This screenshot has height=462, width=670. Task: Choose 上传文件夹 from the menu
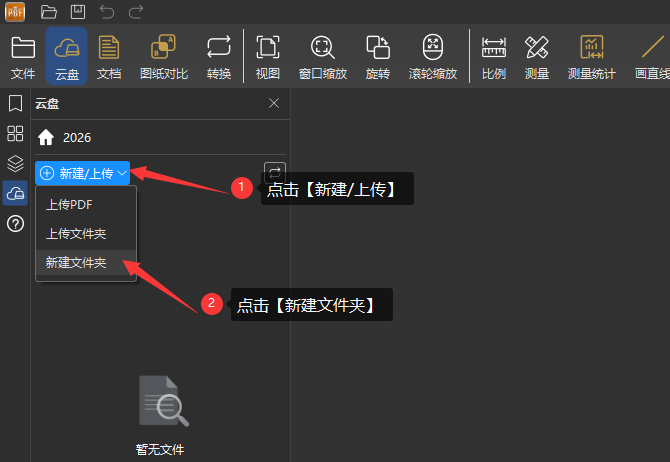coord(76,234)
